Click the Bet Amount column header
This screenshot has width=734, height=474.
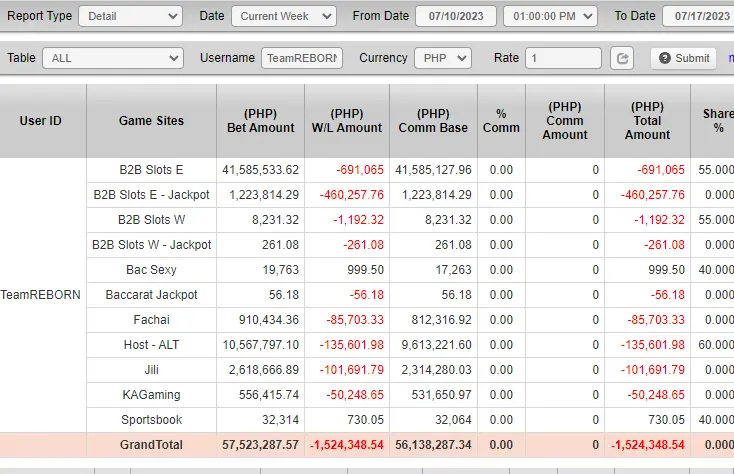(x=261, y=121)
